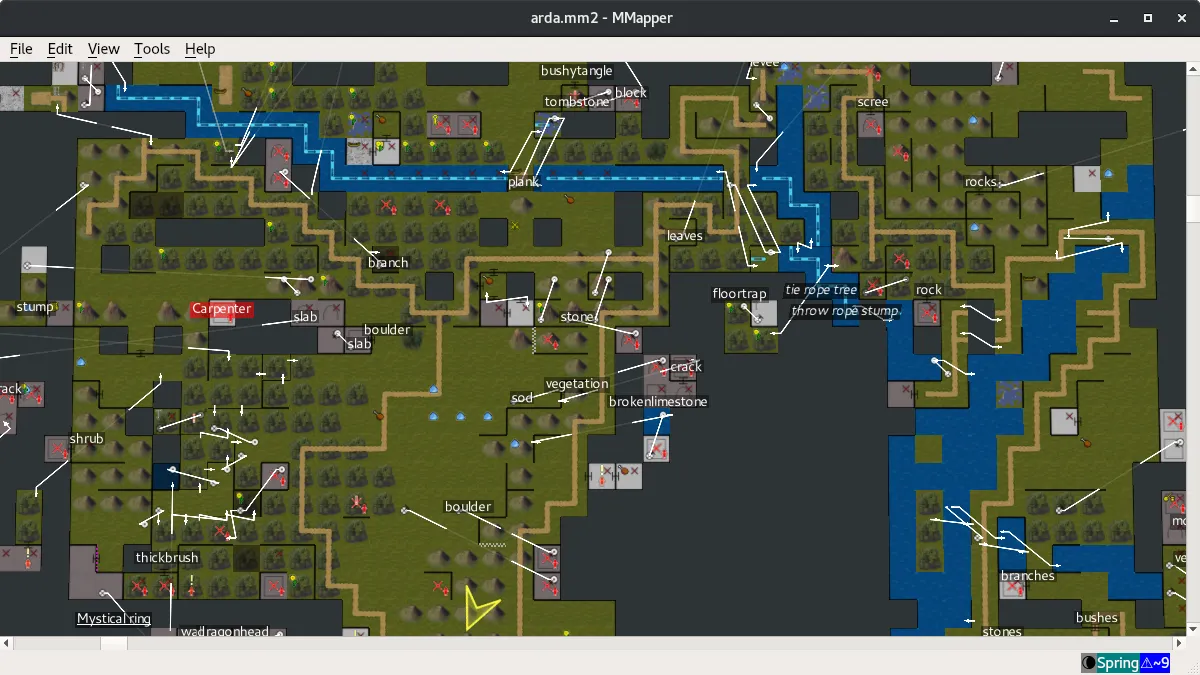Open the View menu

coord(103,48)
